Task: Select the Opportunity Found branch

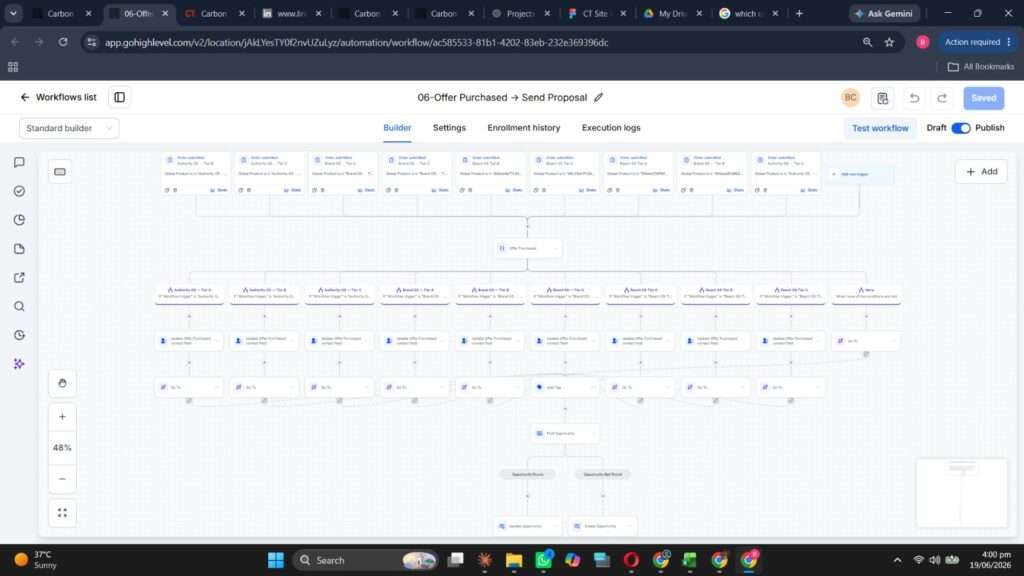Action: tap(528, 474)
